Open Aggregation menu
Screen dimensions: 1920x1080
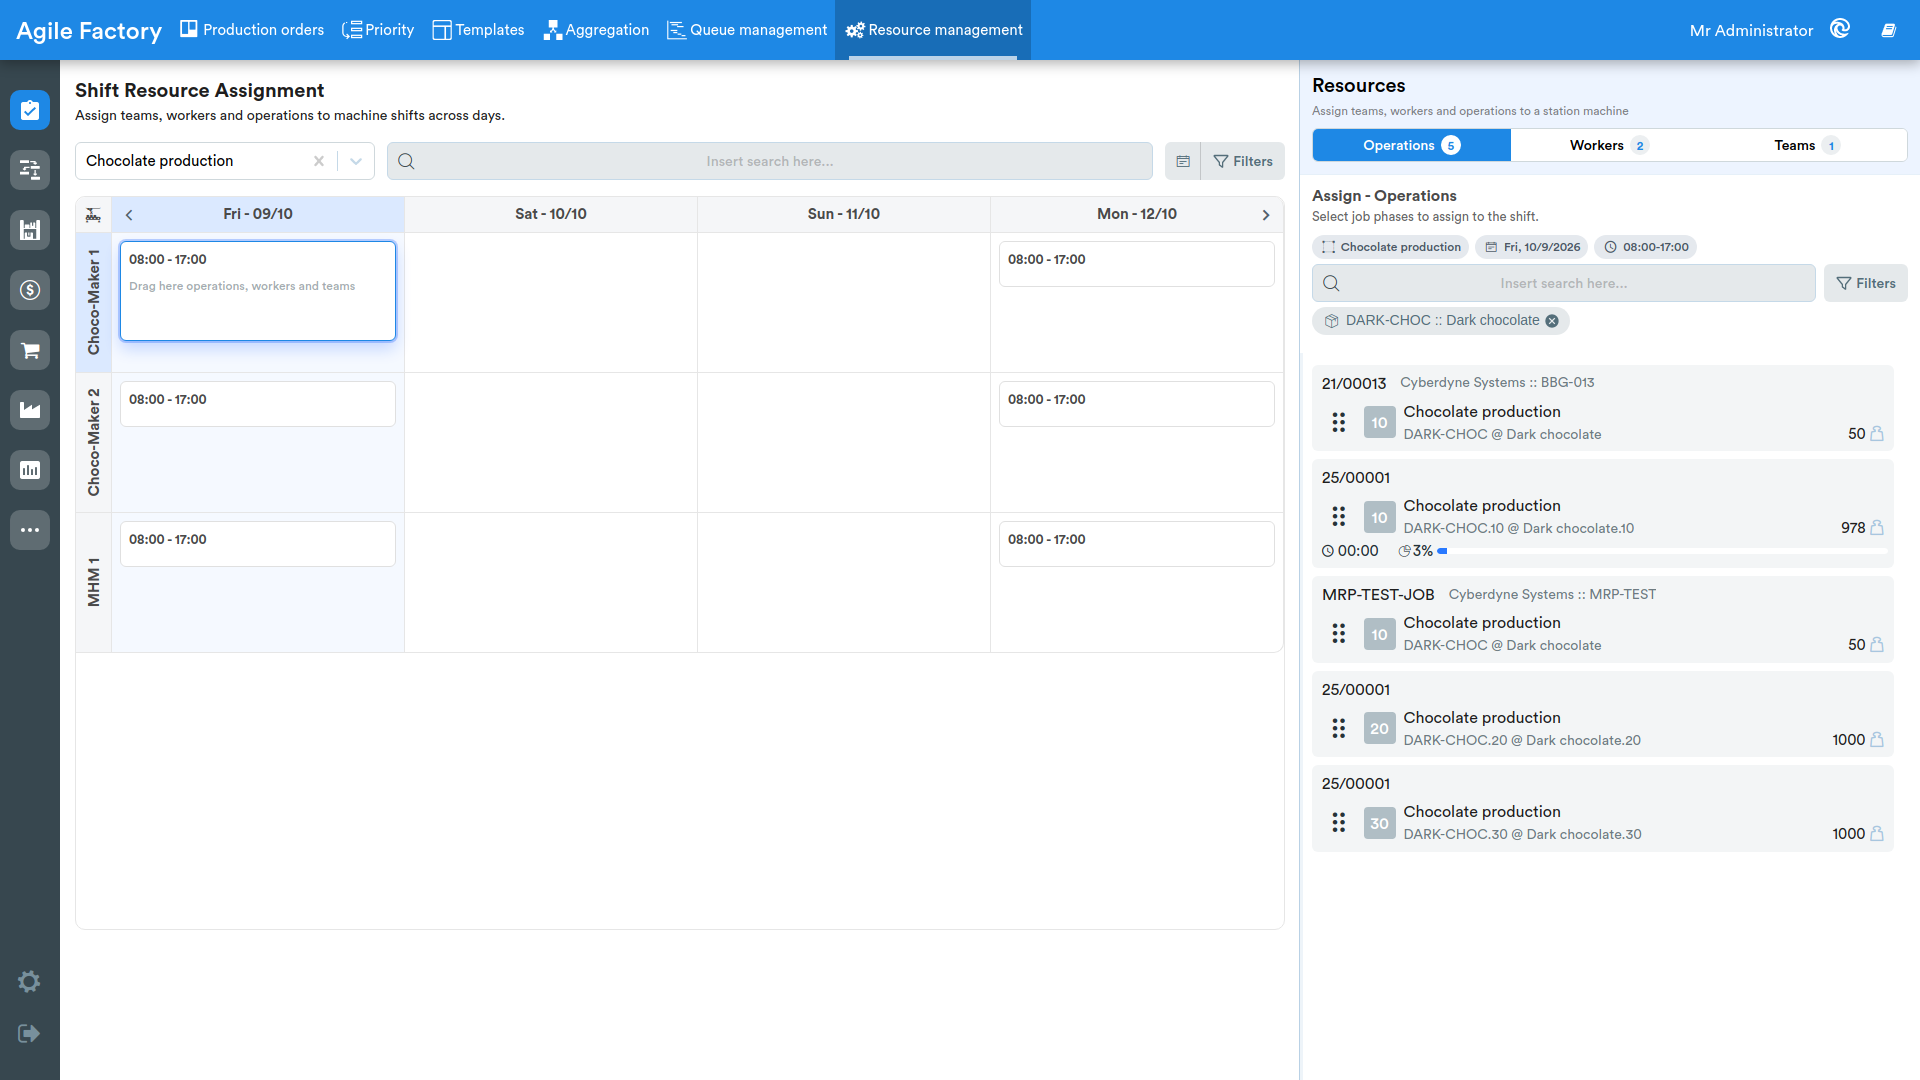(x=596, y=30)
